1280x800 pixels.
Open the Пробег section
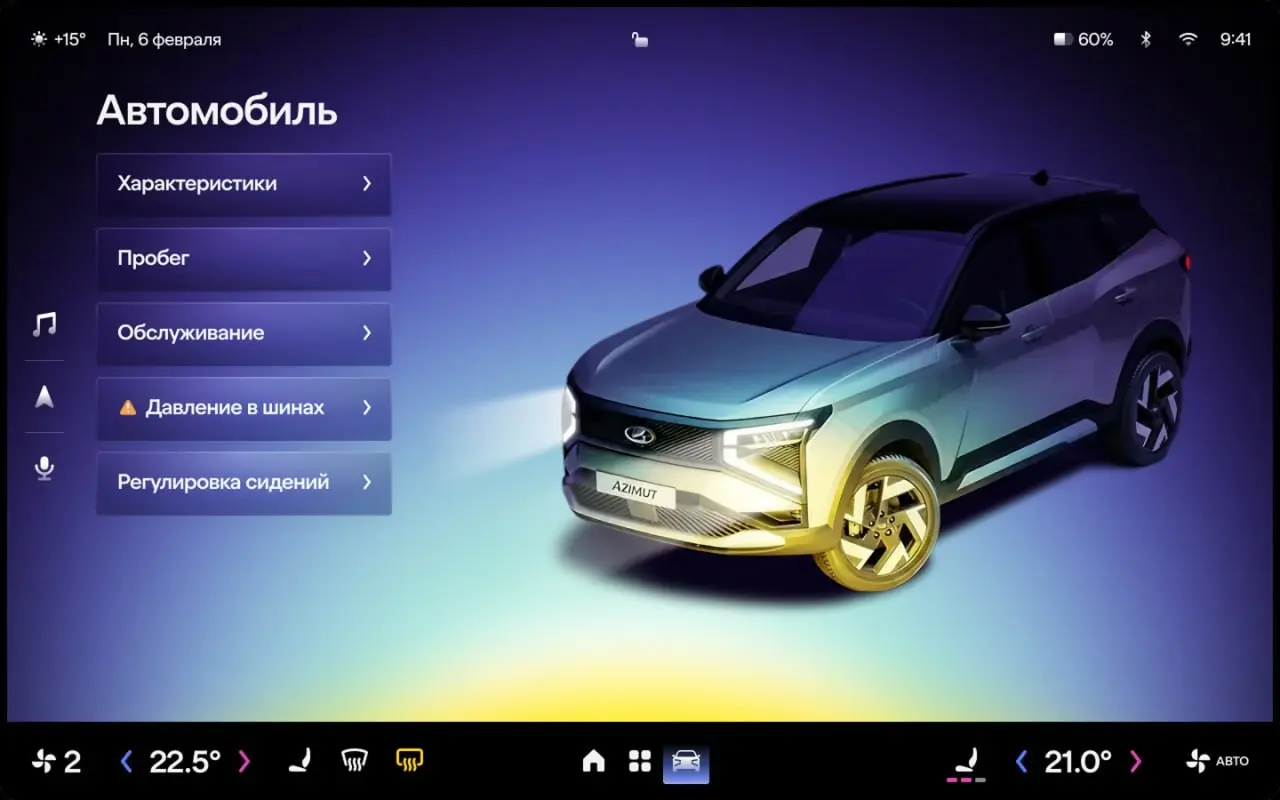click(x=244, y=258)
